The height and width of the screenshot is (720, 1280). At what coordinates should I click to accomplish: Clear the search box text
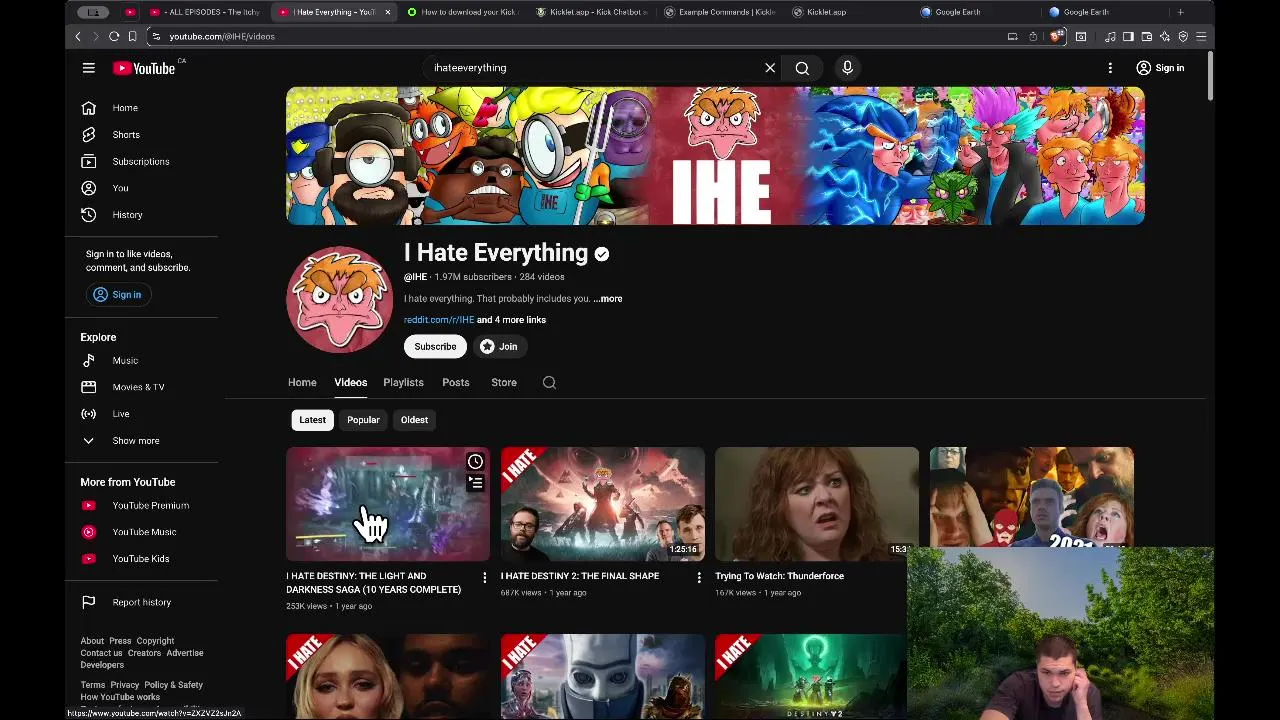coord(770,68)
